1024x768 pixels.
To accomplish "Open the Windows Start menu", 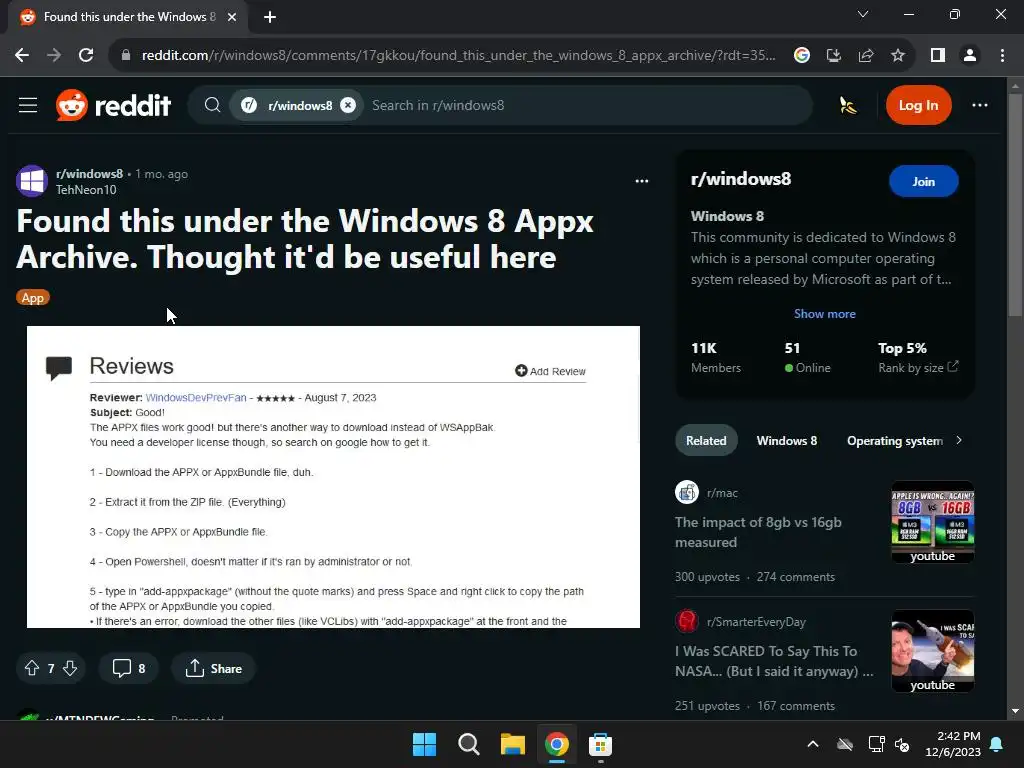I will point(424,744).
